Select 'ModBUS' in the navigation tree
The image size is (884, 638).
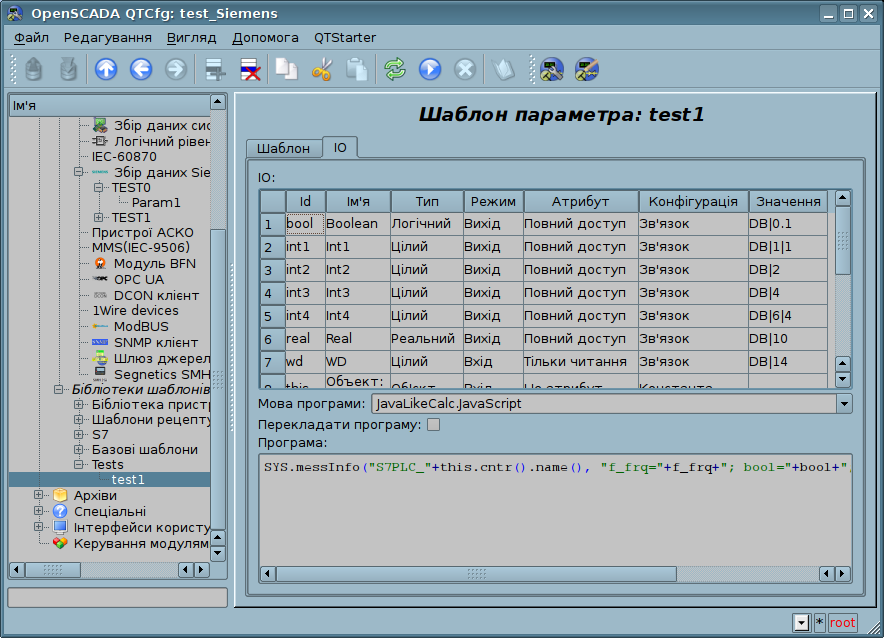click(140, 327)
